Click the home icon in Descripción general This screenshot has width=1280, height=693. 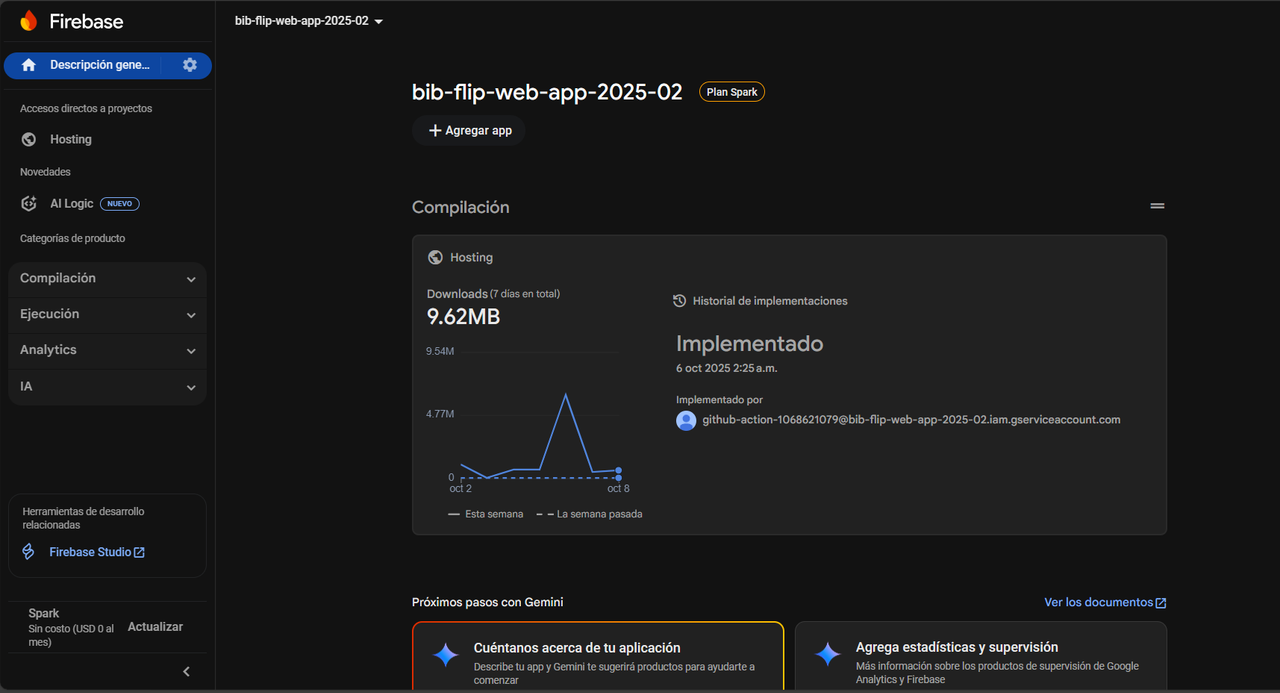pos(28,65)
